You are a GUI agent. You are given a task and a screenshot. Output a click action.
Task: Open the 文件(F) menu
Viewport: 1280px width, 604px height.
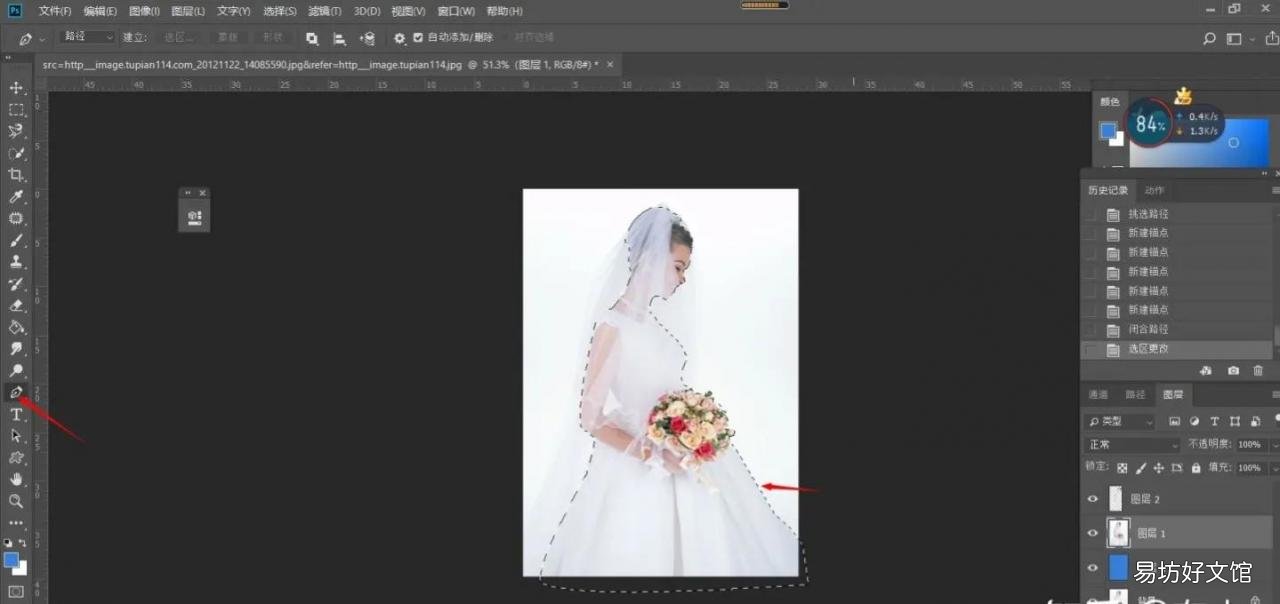pos(55,11)
